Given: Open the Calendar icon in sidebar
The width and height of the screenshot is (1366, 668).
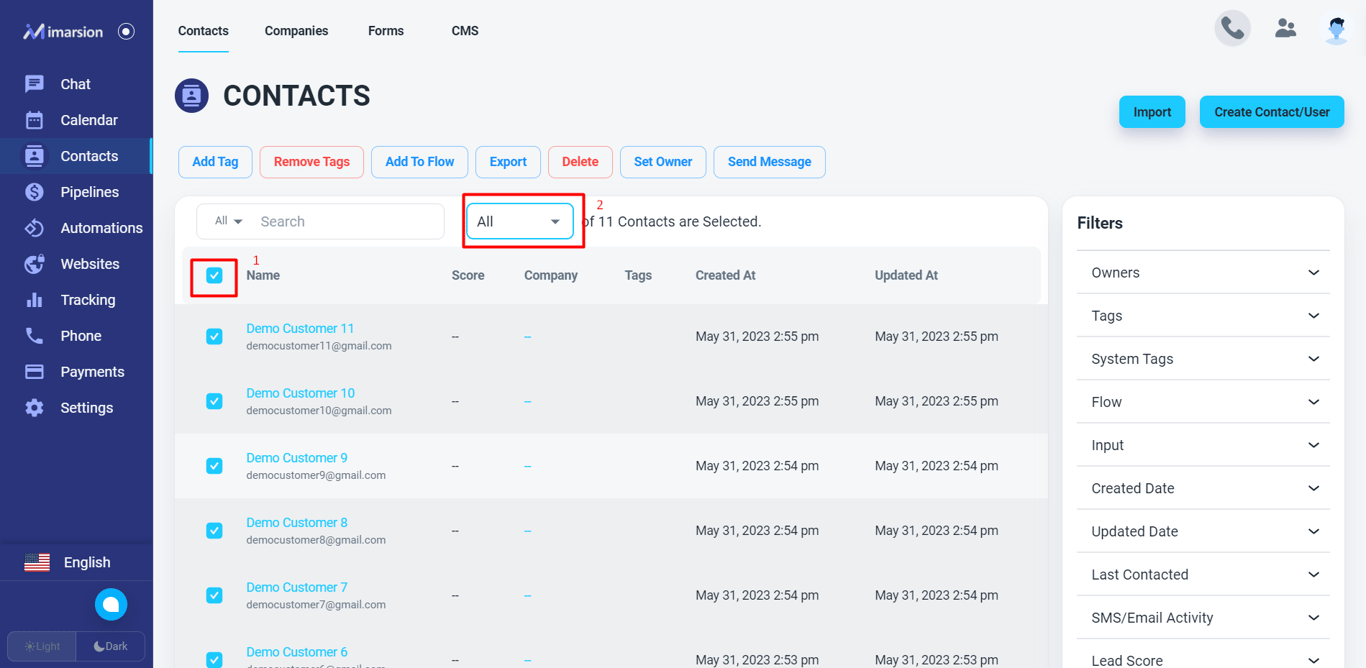Looking at the screenshot, I should 34,120.
